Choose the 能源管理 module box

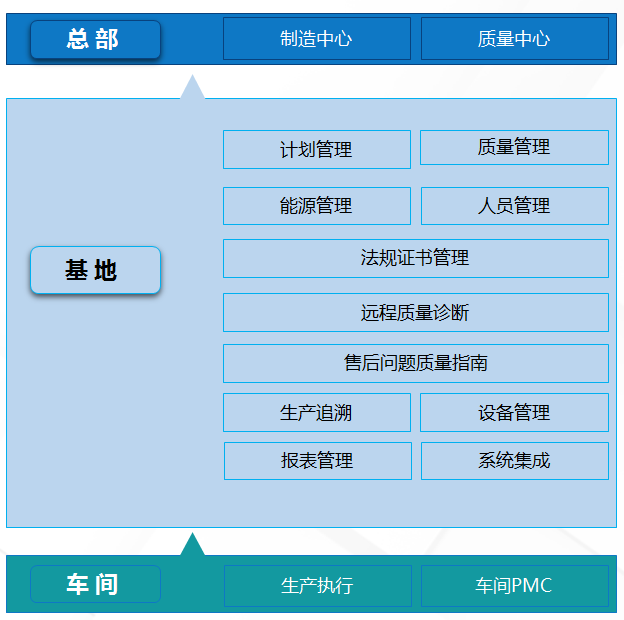[317, 206]
